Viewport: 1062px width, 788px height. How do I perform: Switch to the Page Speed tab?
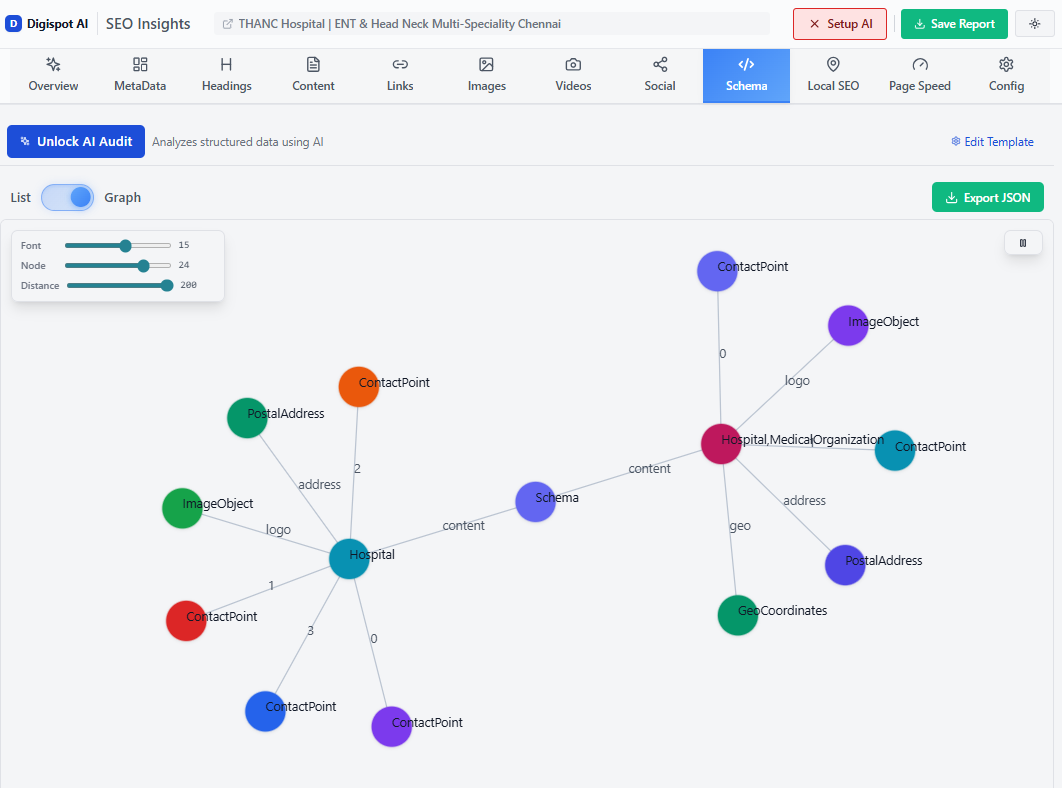pyautogui.click(x=919, y=75)
